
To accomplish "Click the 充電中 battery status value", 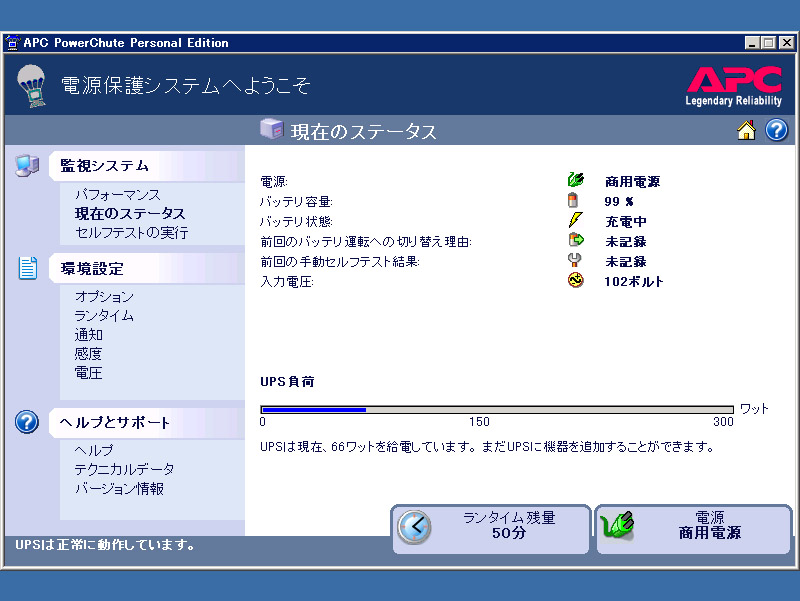I will coord(626,221).
